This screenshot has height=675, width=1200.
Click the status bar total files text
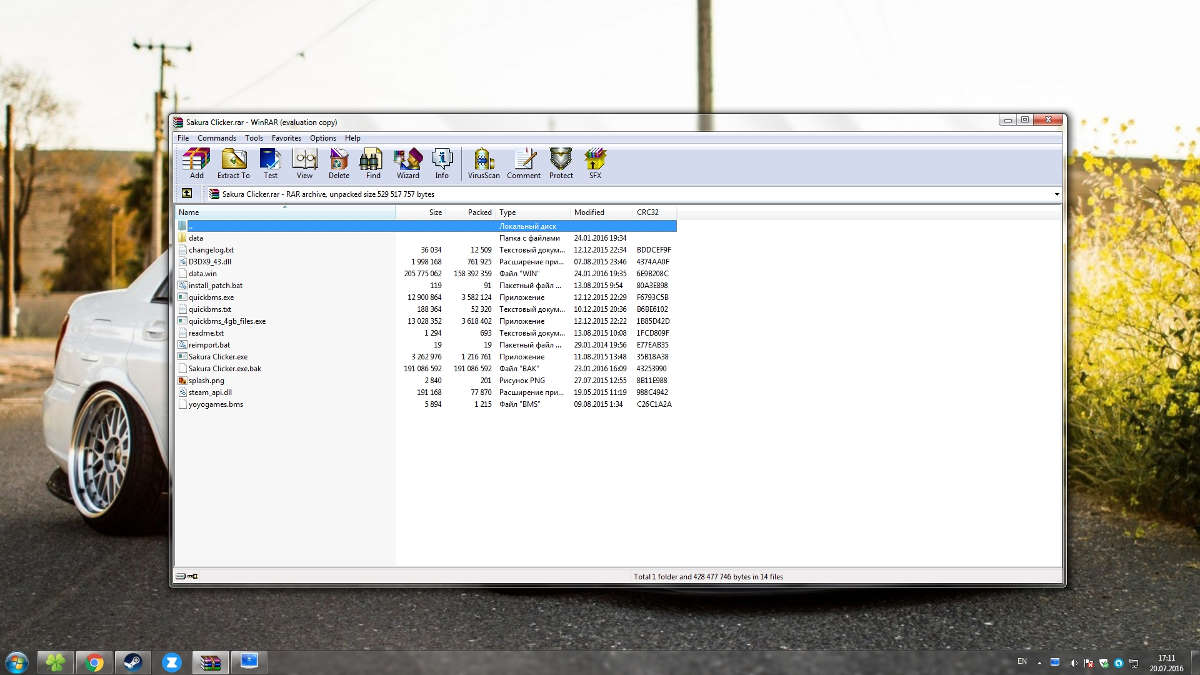click(x=709, y=577)
